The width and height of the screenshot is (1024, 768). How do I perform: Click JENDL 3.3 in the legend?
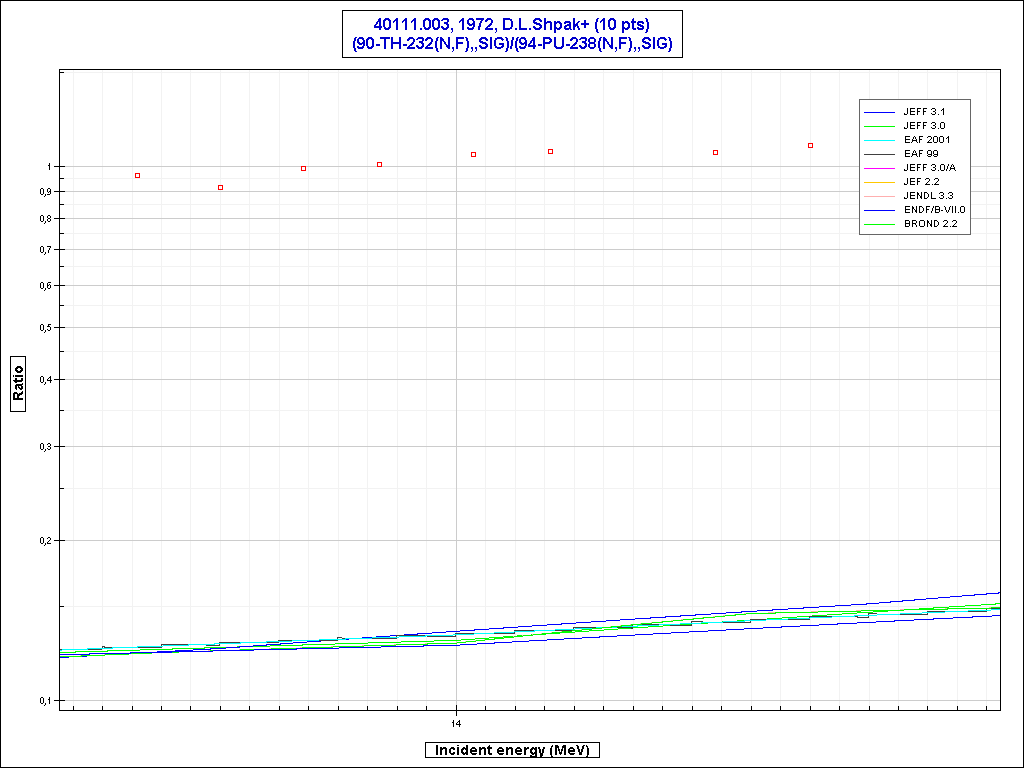pyautogui.click(x=928, y=196)
